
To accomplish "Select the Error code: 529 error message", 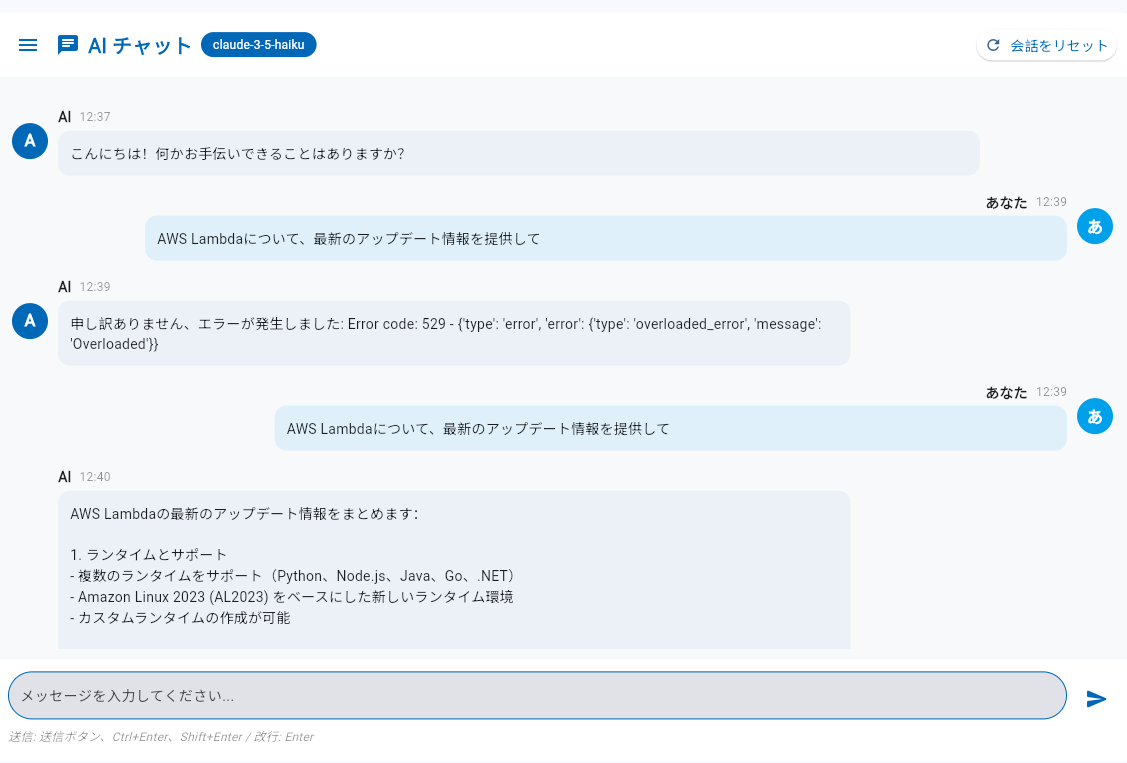I will point(454,333).
